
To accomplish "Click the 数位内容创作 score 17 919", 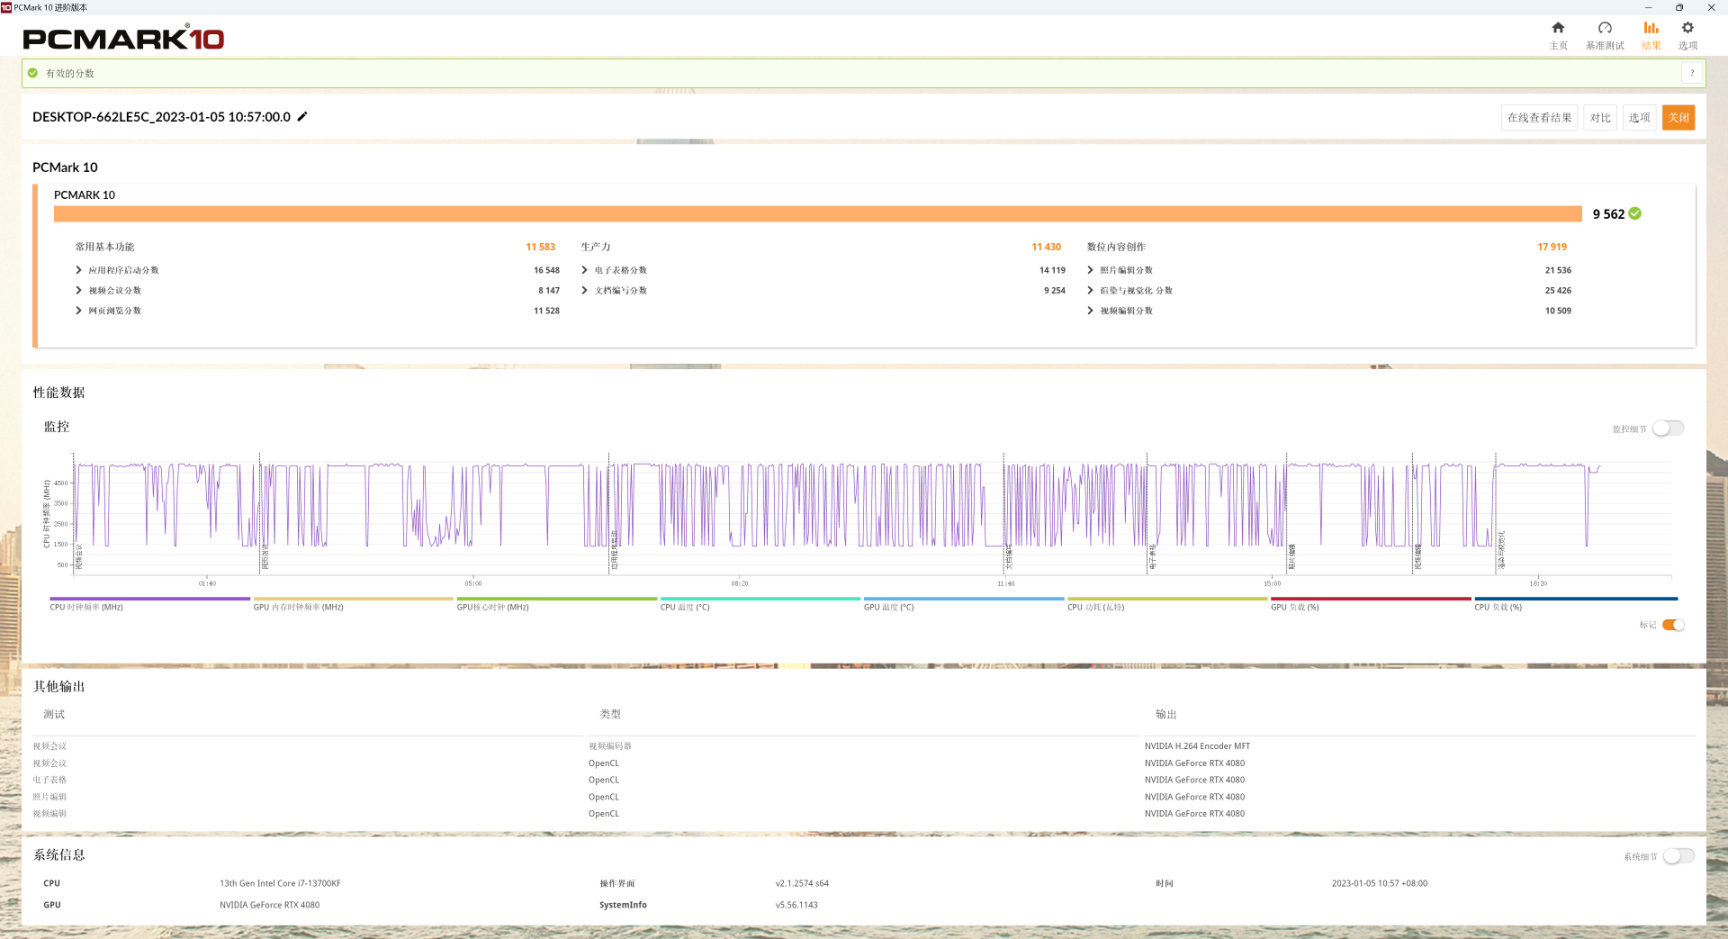I will click(x=1552, y=247).
